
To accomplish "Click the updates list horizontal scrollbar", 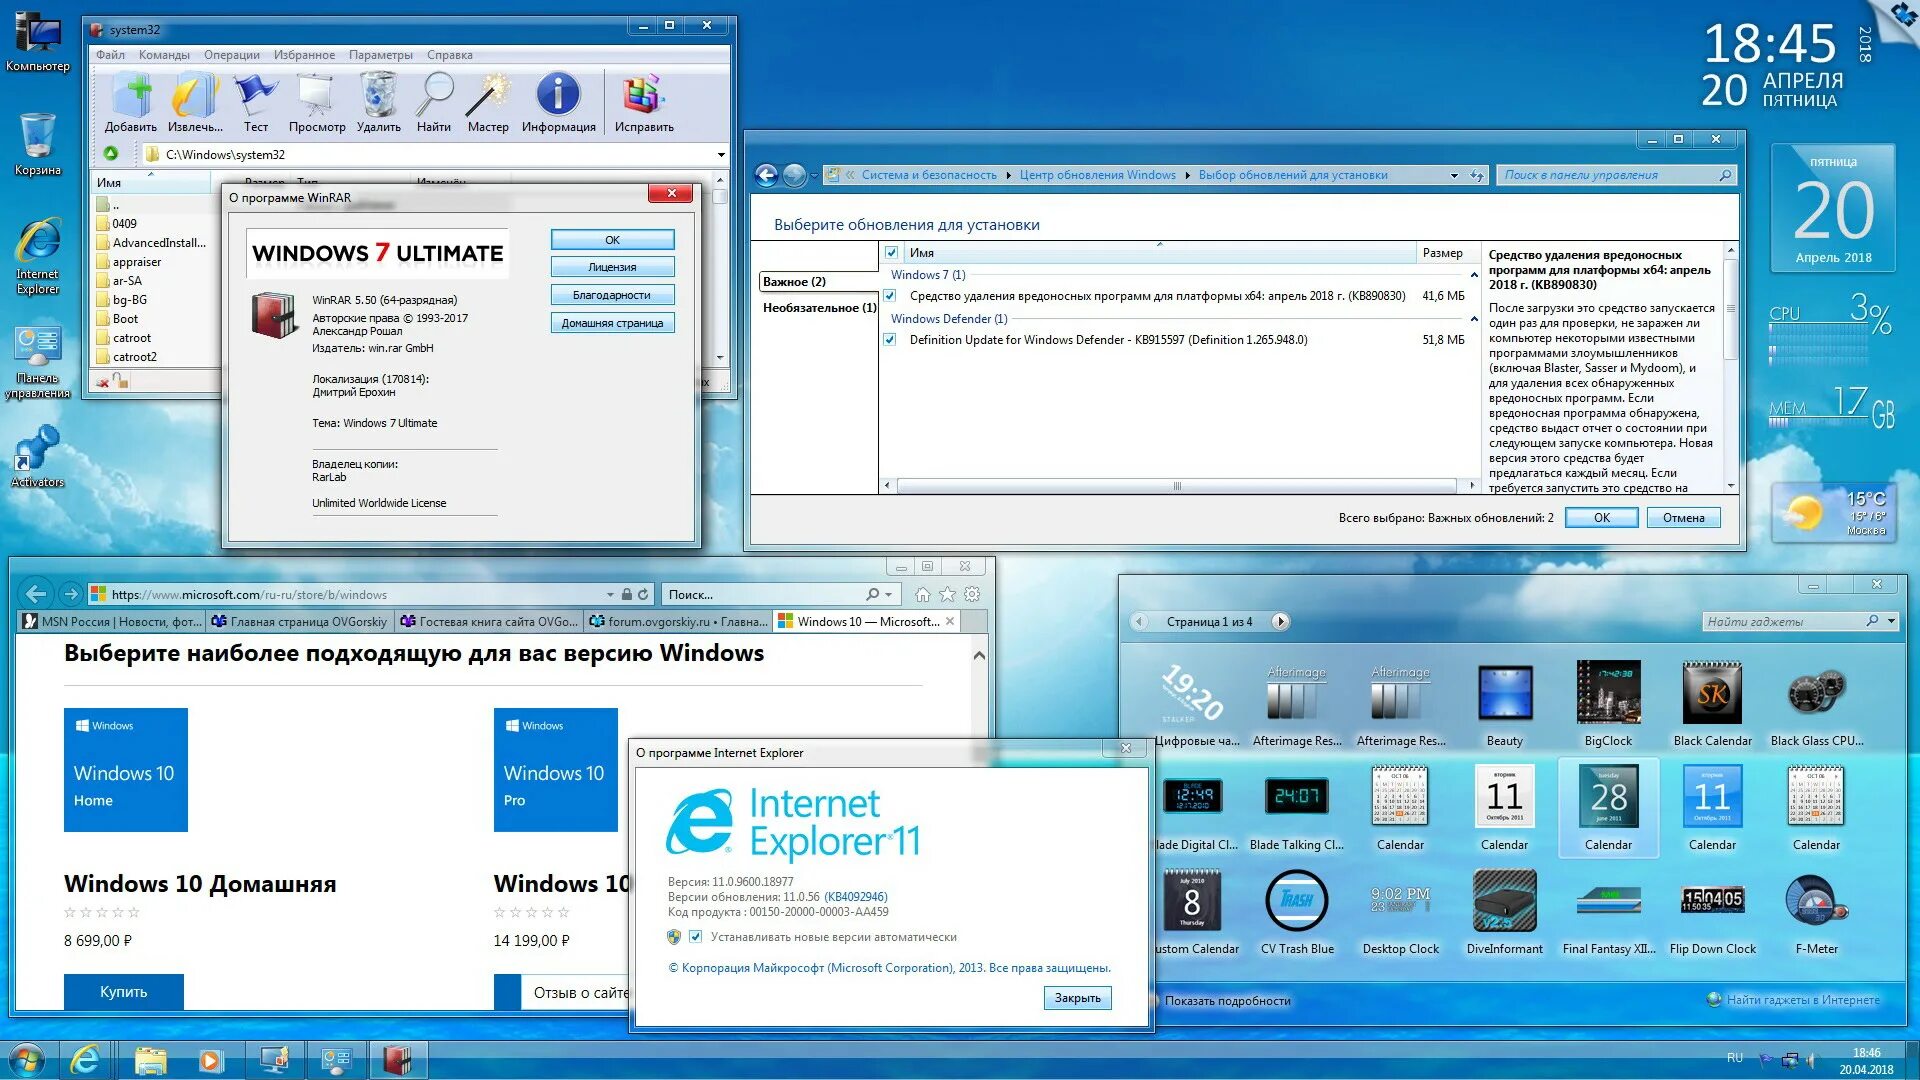I will click(x=1176, y=486).
